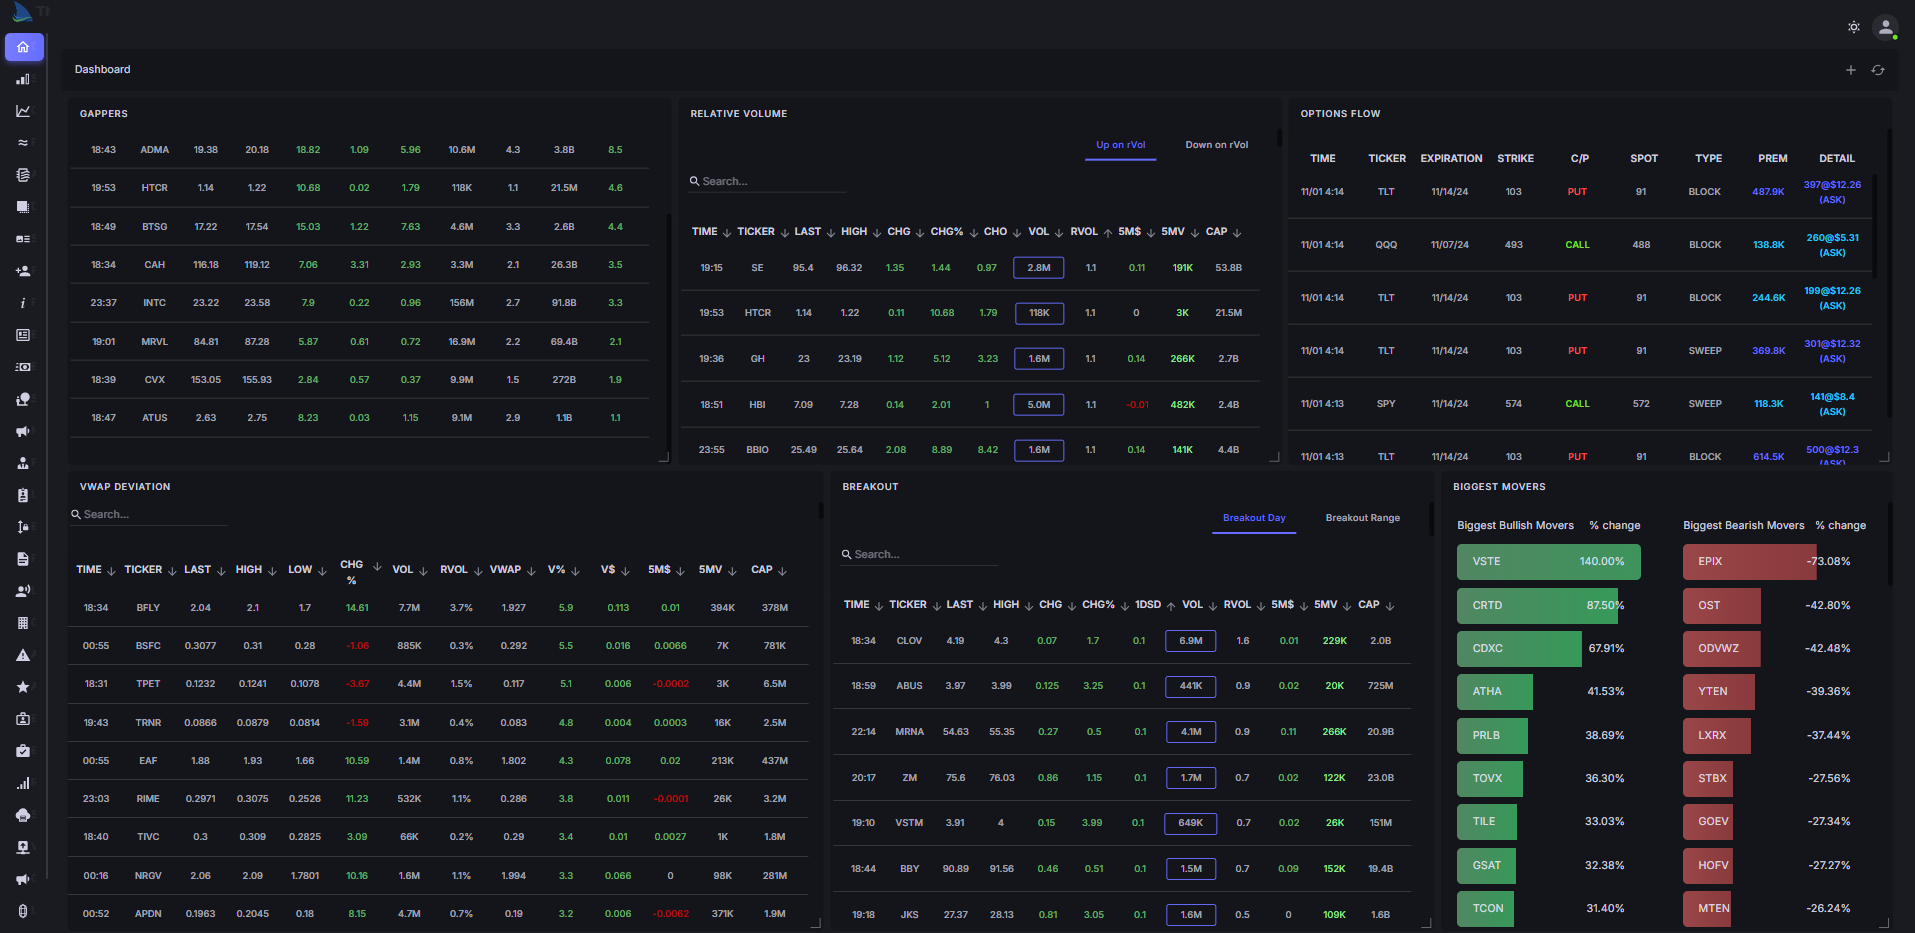Click the 2.8M volume box for SE
The height and width of the screenshot is (933, 1915).
point(1039,268)
